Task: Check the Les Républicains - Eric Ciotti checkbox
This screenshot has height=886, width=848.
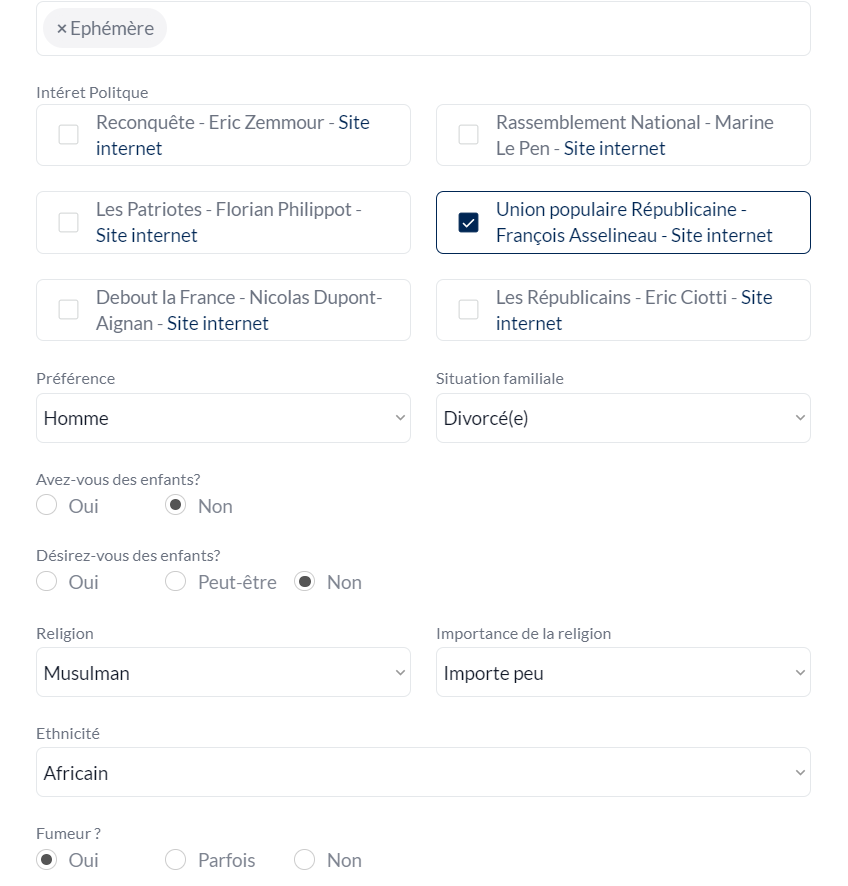Action: pyautogui.click(x=468, y=310)
